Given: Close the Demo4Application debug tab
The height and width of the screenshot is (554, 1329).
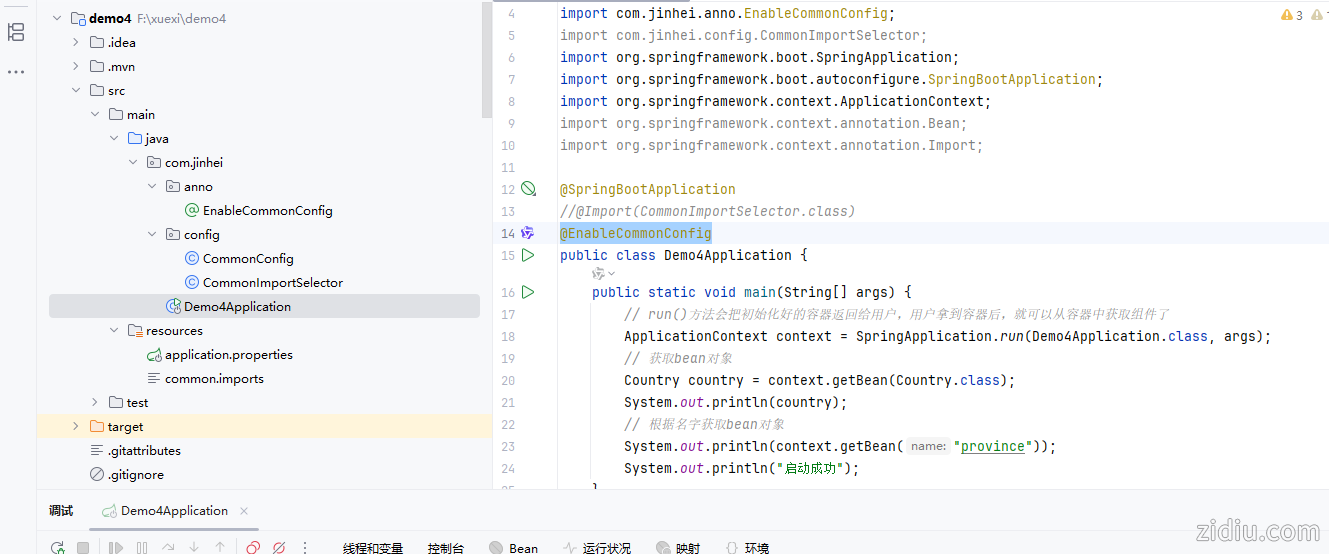Looking at the screenshot, I should [244, 511].
